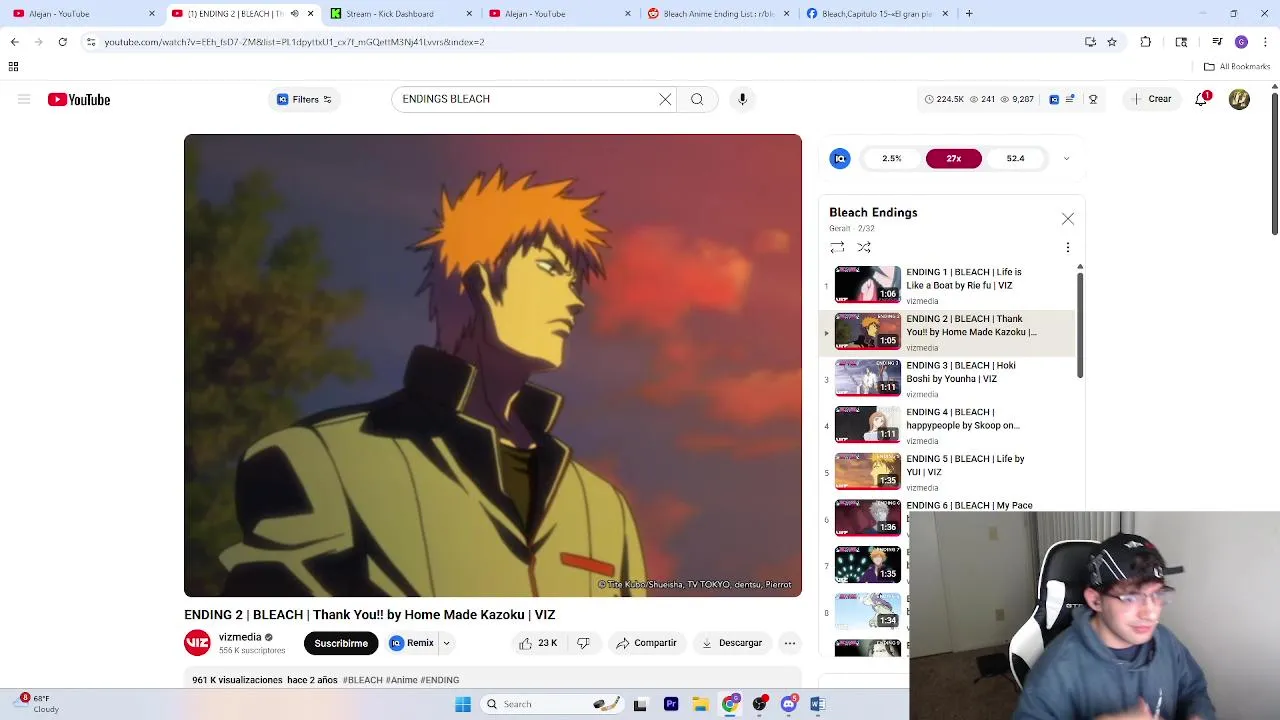Toggle loop for the playlist

click(x=837, y=247)
